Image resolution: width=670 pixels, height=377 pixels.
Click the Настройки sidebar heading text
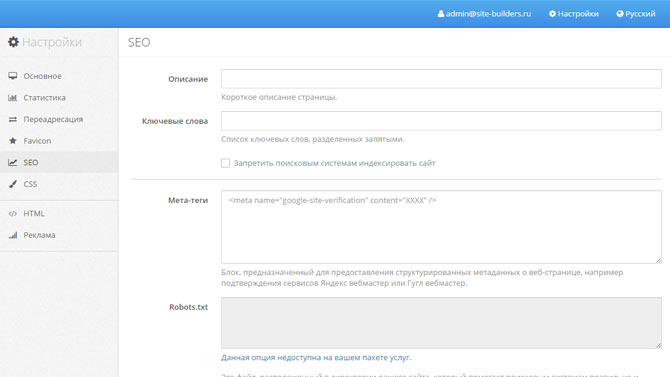pyautogui.click(x=52, y=42)
